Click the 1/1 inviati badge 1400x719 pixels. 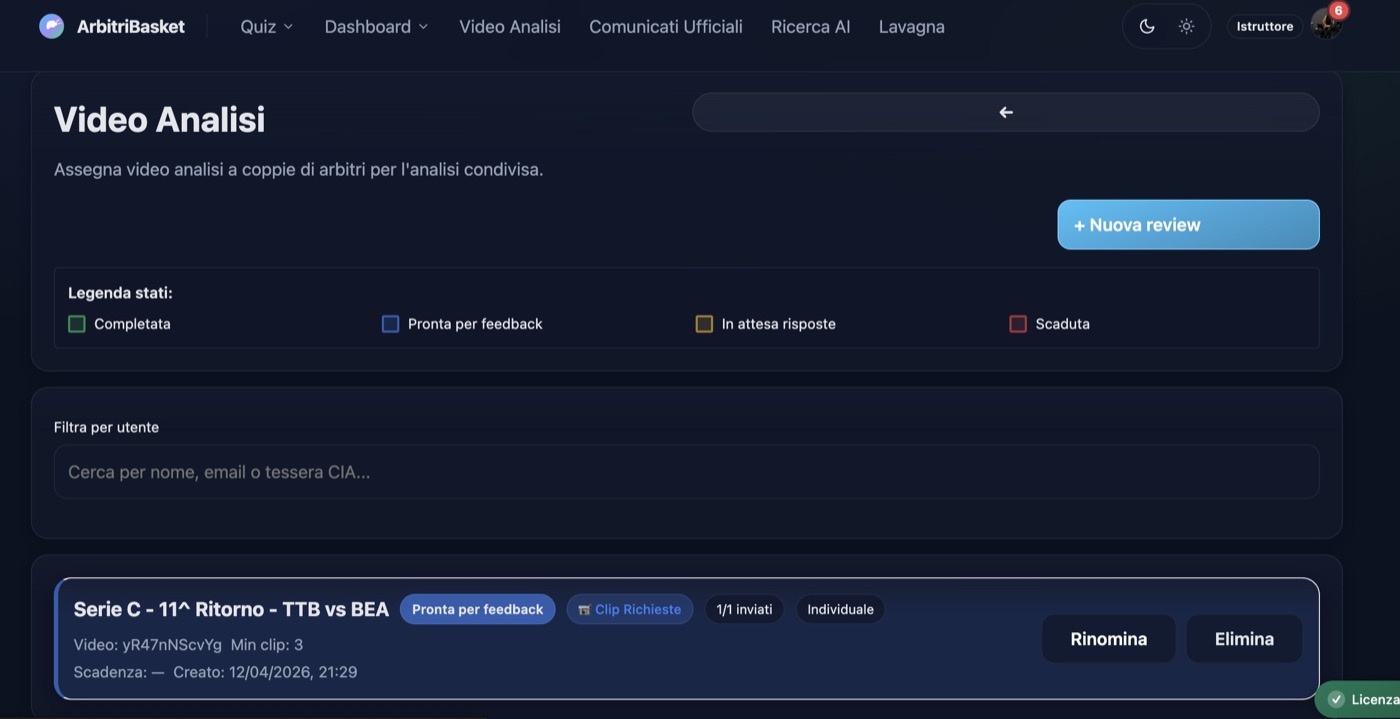coord(744,609)
